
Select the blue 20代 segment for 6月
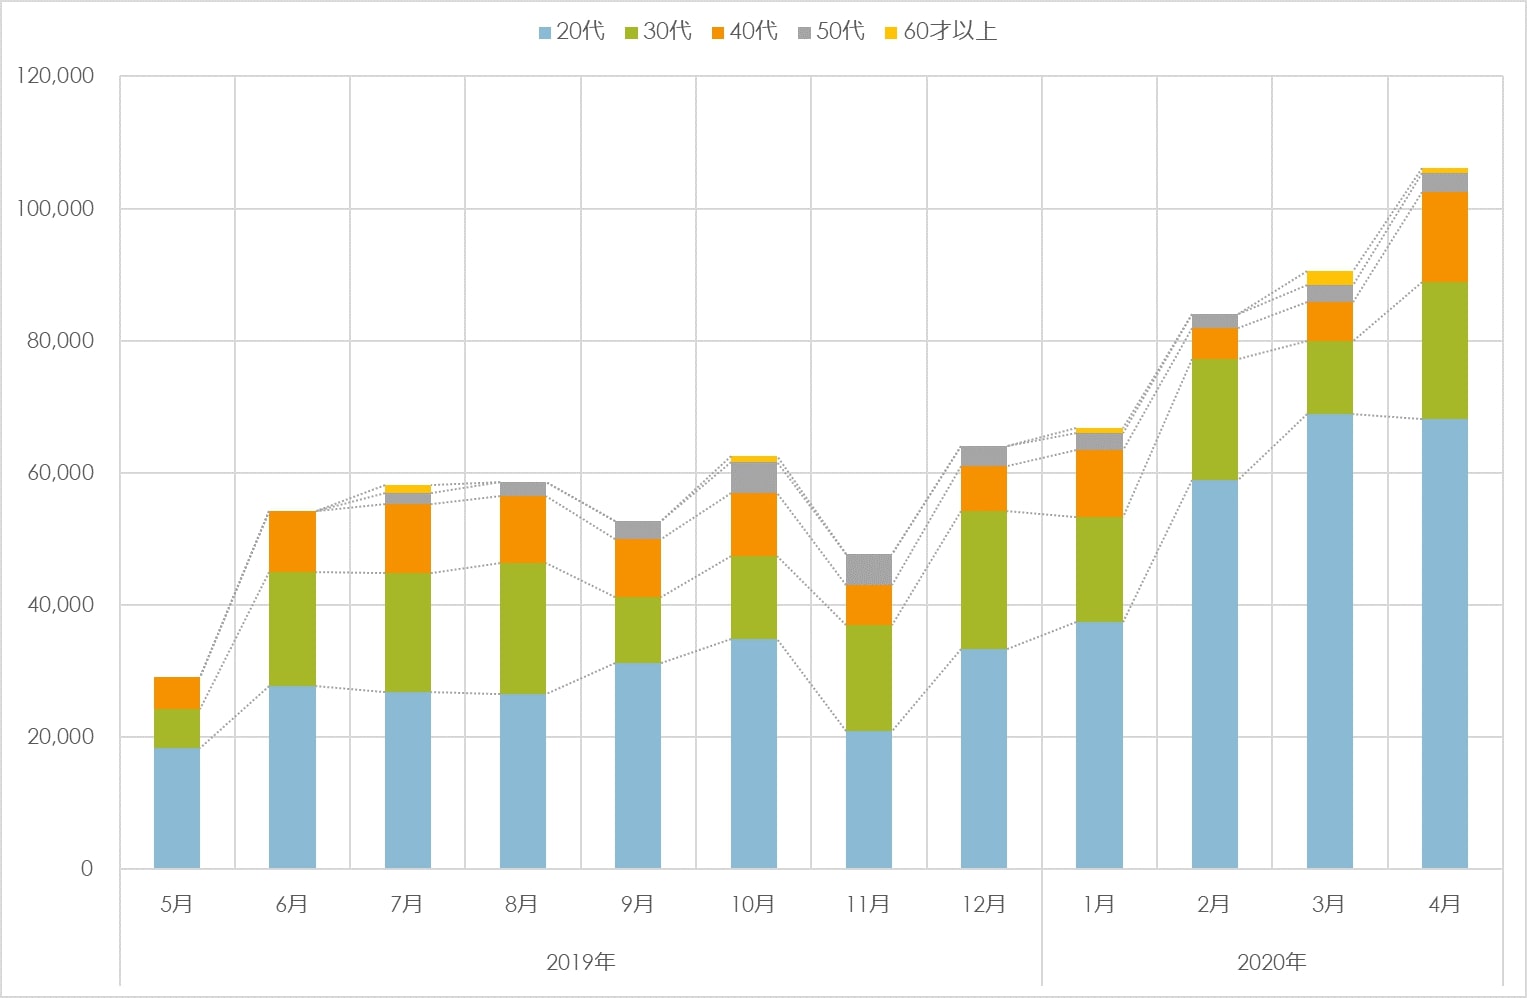(x=292, y=777)
